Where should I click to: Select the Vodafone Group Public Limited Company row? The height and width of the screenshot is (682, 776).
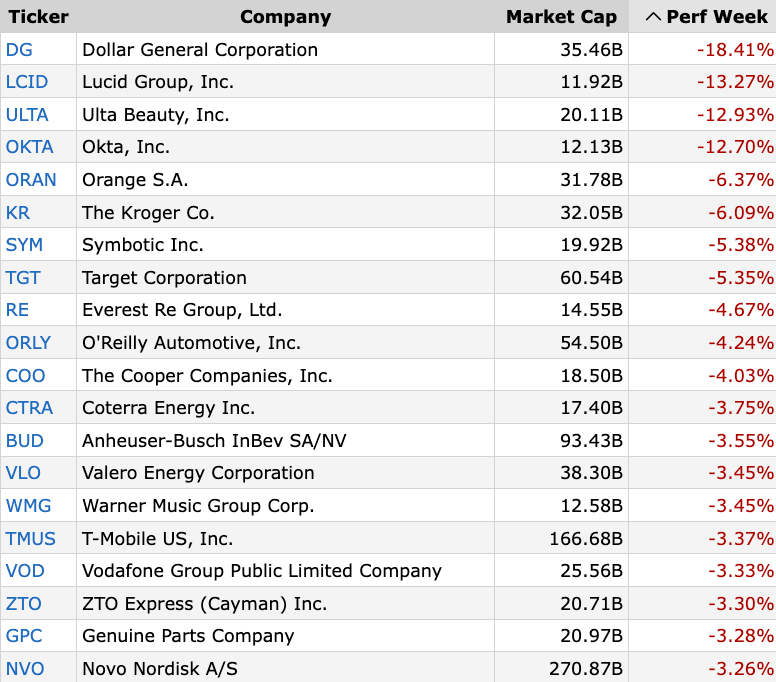[388, 571]
